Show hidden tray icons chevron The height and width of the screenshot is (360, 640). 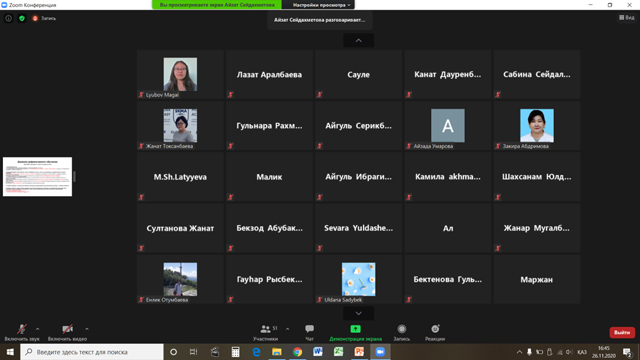coord(519,352)
